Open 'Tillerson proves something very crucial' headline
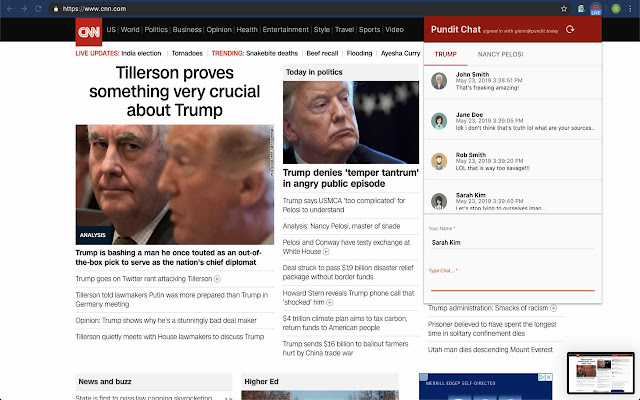 pos(175,91)
